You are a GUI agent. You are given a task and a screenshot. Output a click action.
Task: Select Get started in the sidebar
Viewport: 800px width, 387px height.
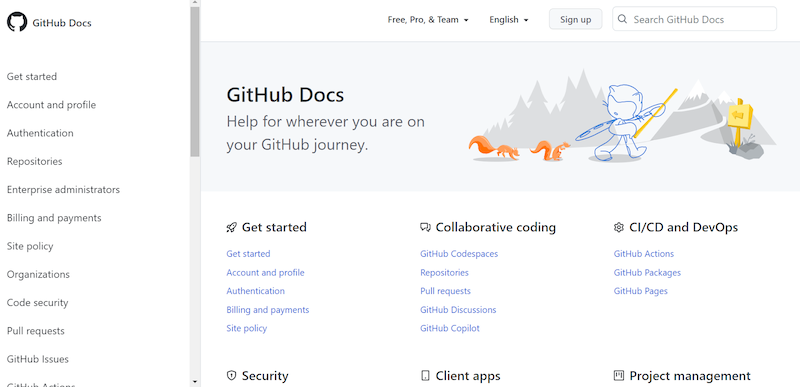coord(32,76)
